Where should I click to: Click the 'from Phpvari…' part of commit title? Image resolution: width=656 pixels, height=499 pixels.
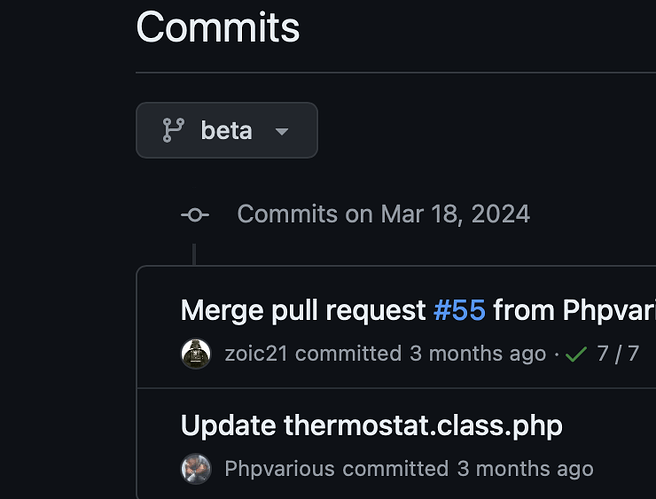click(x=574, y=310)
